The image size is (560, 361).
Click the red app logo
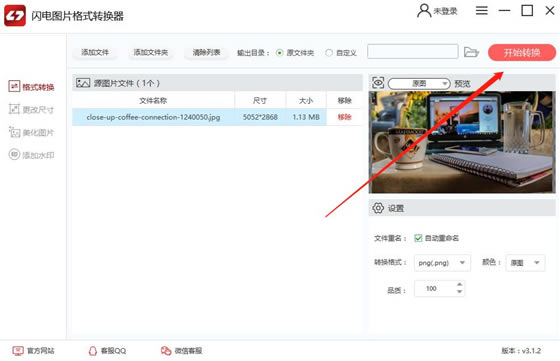pyautogui.click(x=15, y=16)
